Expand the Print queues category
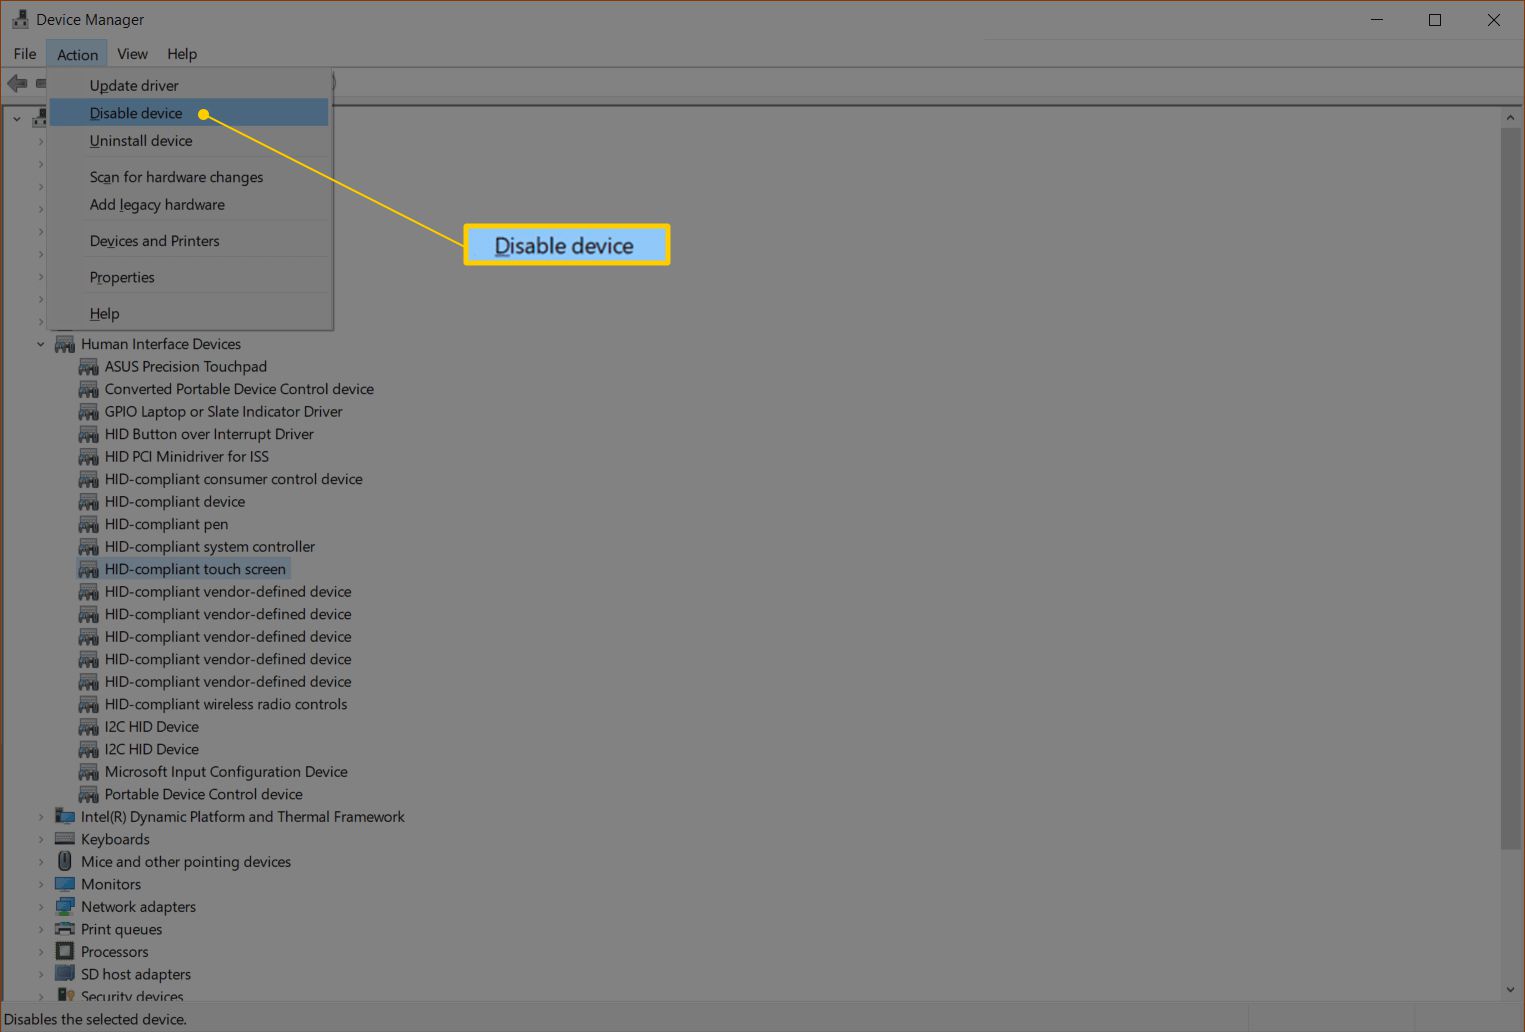 tap(41, 930)
